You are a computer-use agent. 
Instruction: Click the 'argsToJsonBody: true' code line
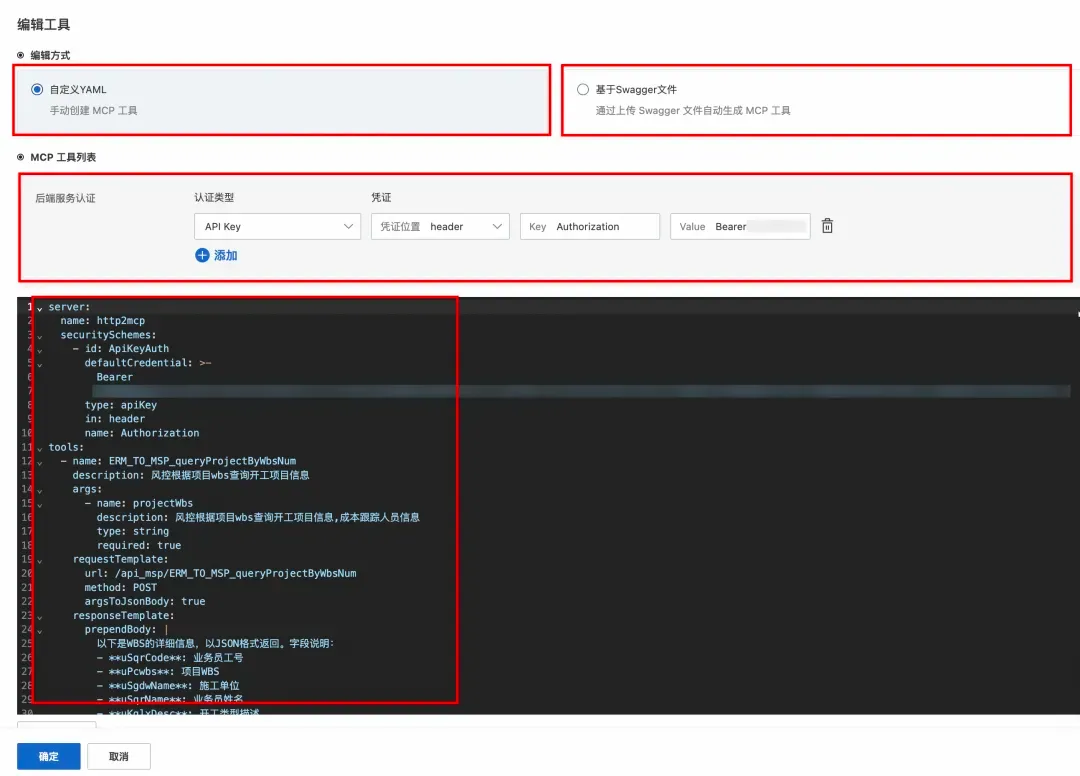pos(145,601)
